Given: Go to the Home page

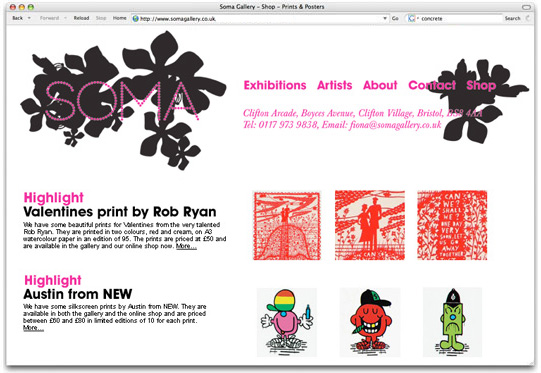Looking at the screenshot, I should point(119,18).
